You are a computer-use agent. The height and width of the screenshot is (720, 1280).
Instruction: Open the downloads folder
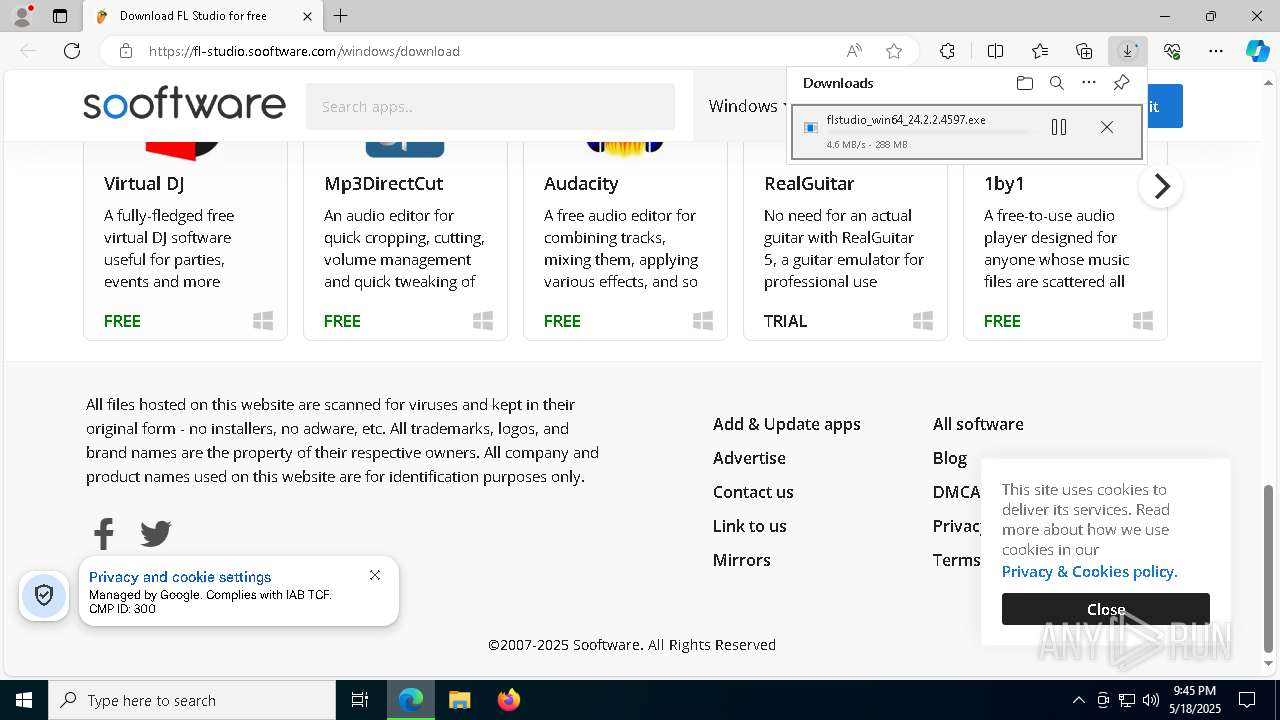tap(1024, 83)
